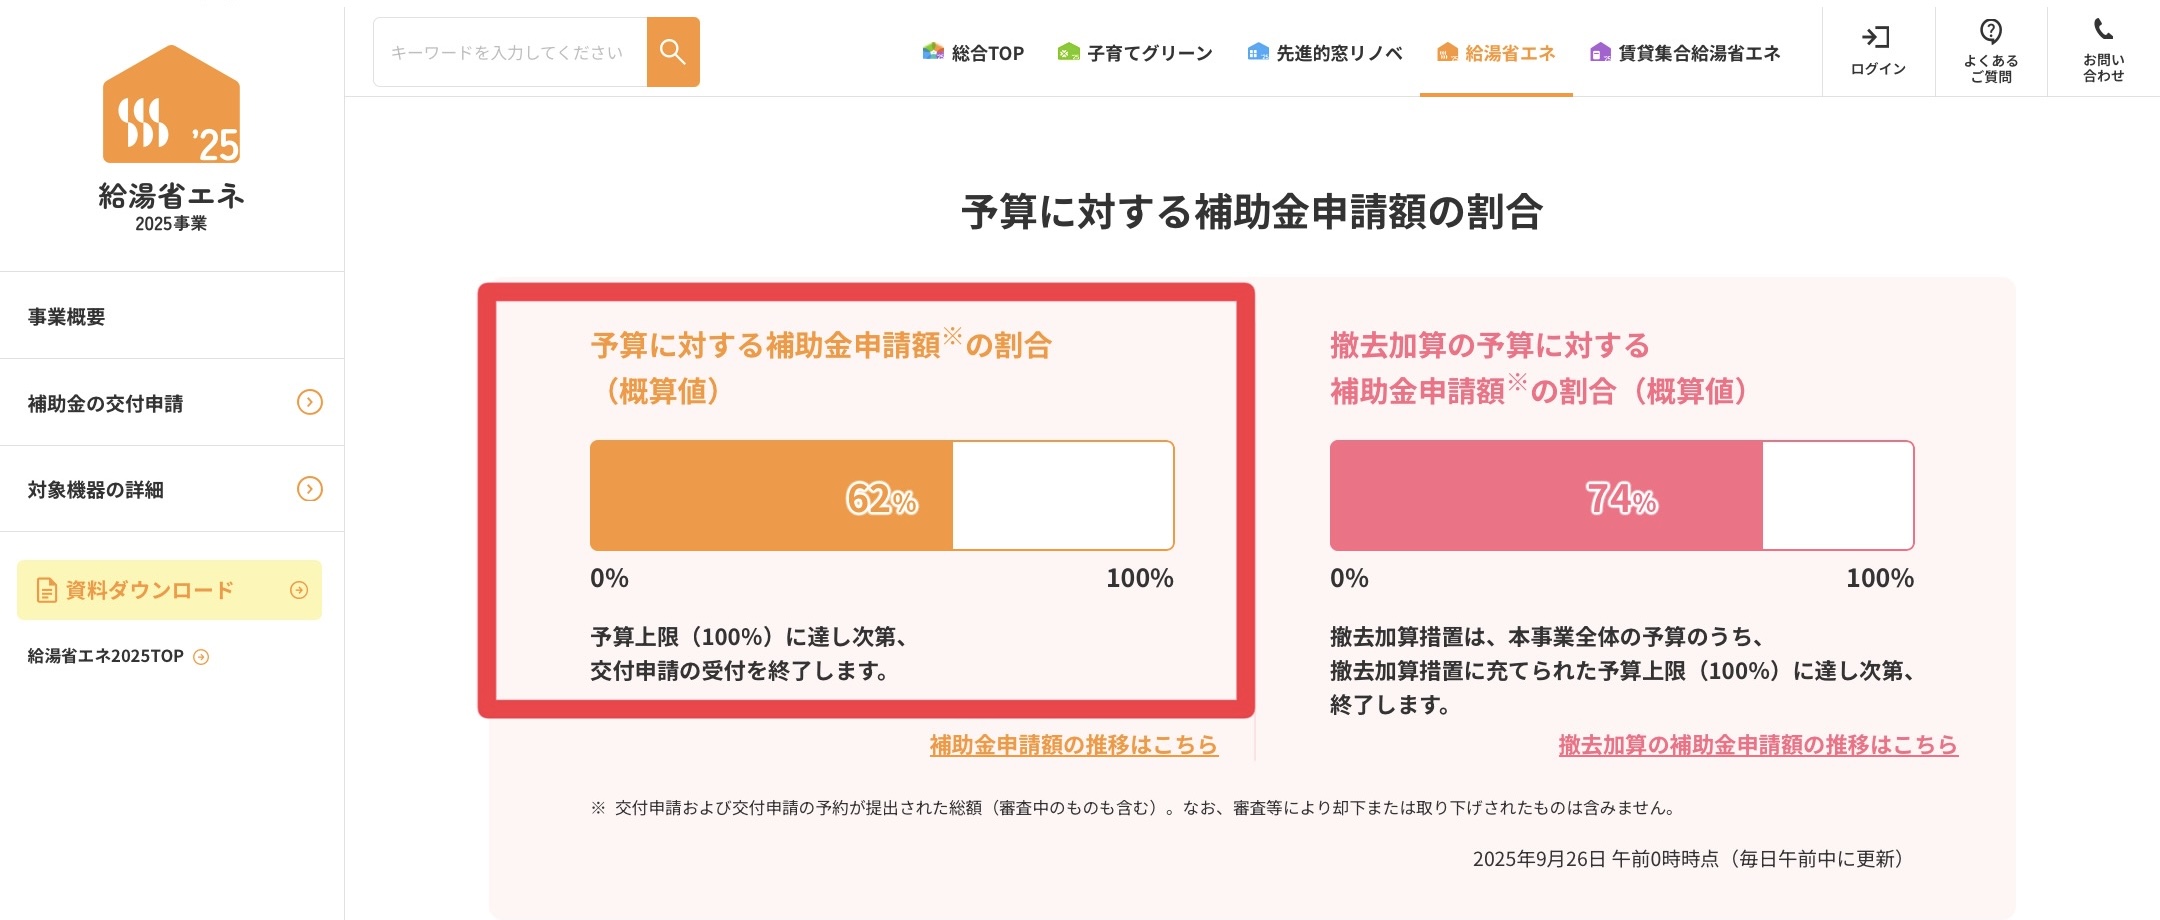The width and height of the screenshot is (2160, 920).
Task: Click the 給湯省エネ '25 house logo
Action: (171, 105)
